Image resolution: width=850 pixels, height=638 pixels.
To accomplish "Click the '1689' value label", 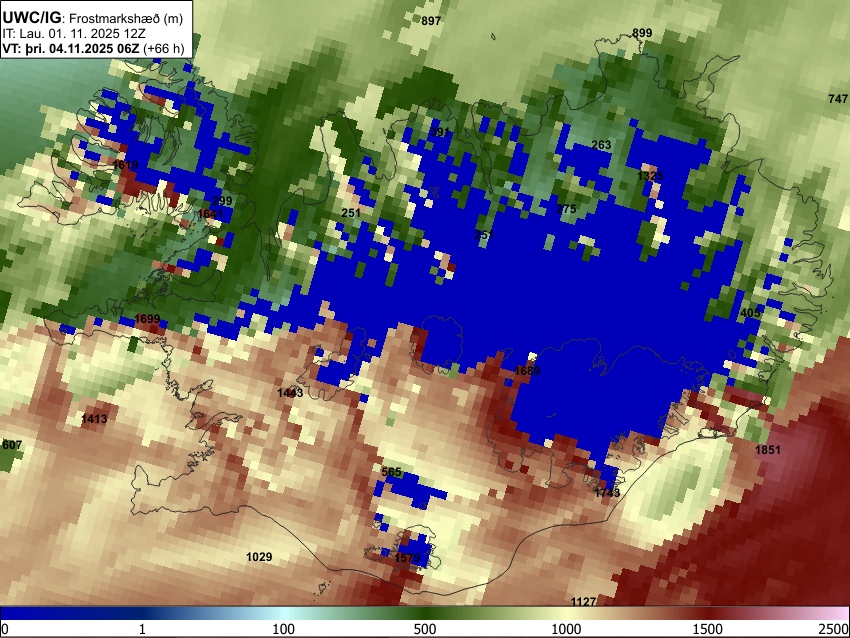I will click(527, 371).
